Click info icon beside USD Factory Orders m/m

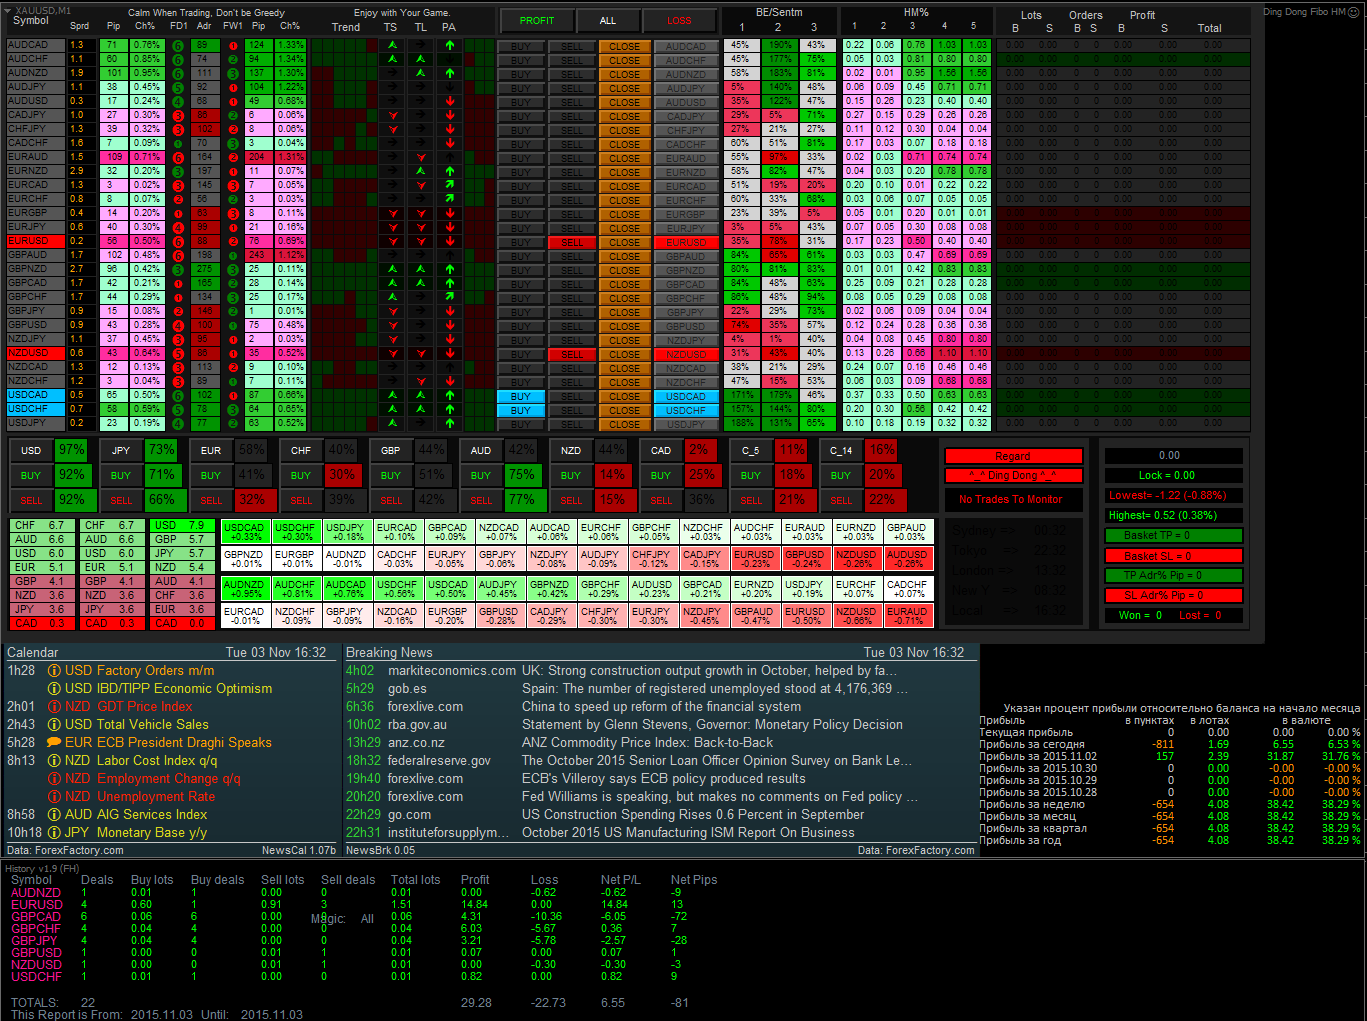(x=54, y=671)
